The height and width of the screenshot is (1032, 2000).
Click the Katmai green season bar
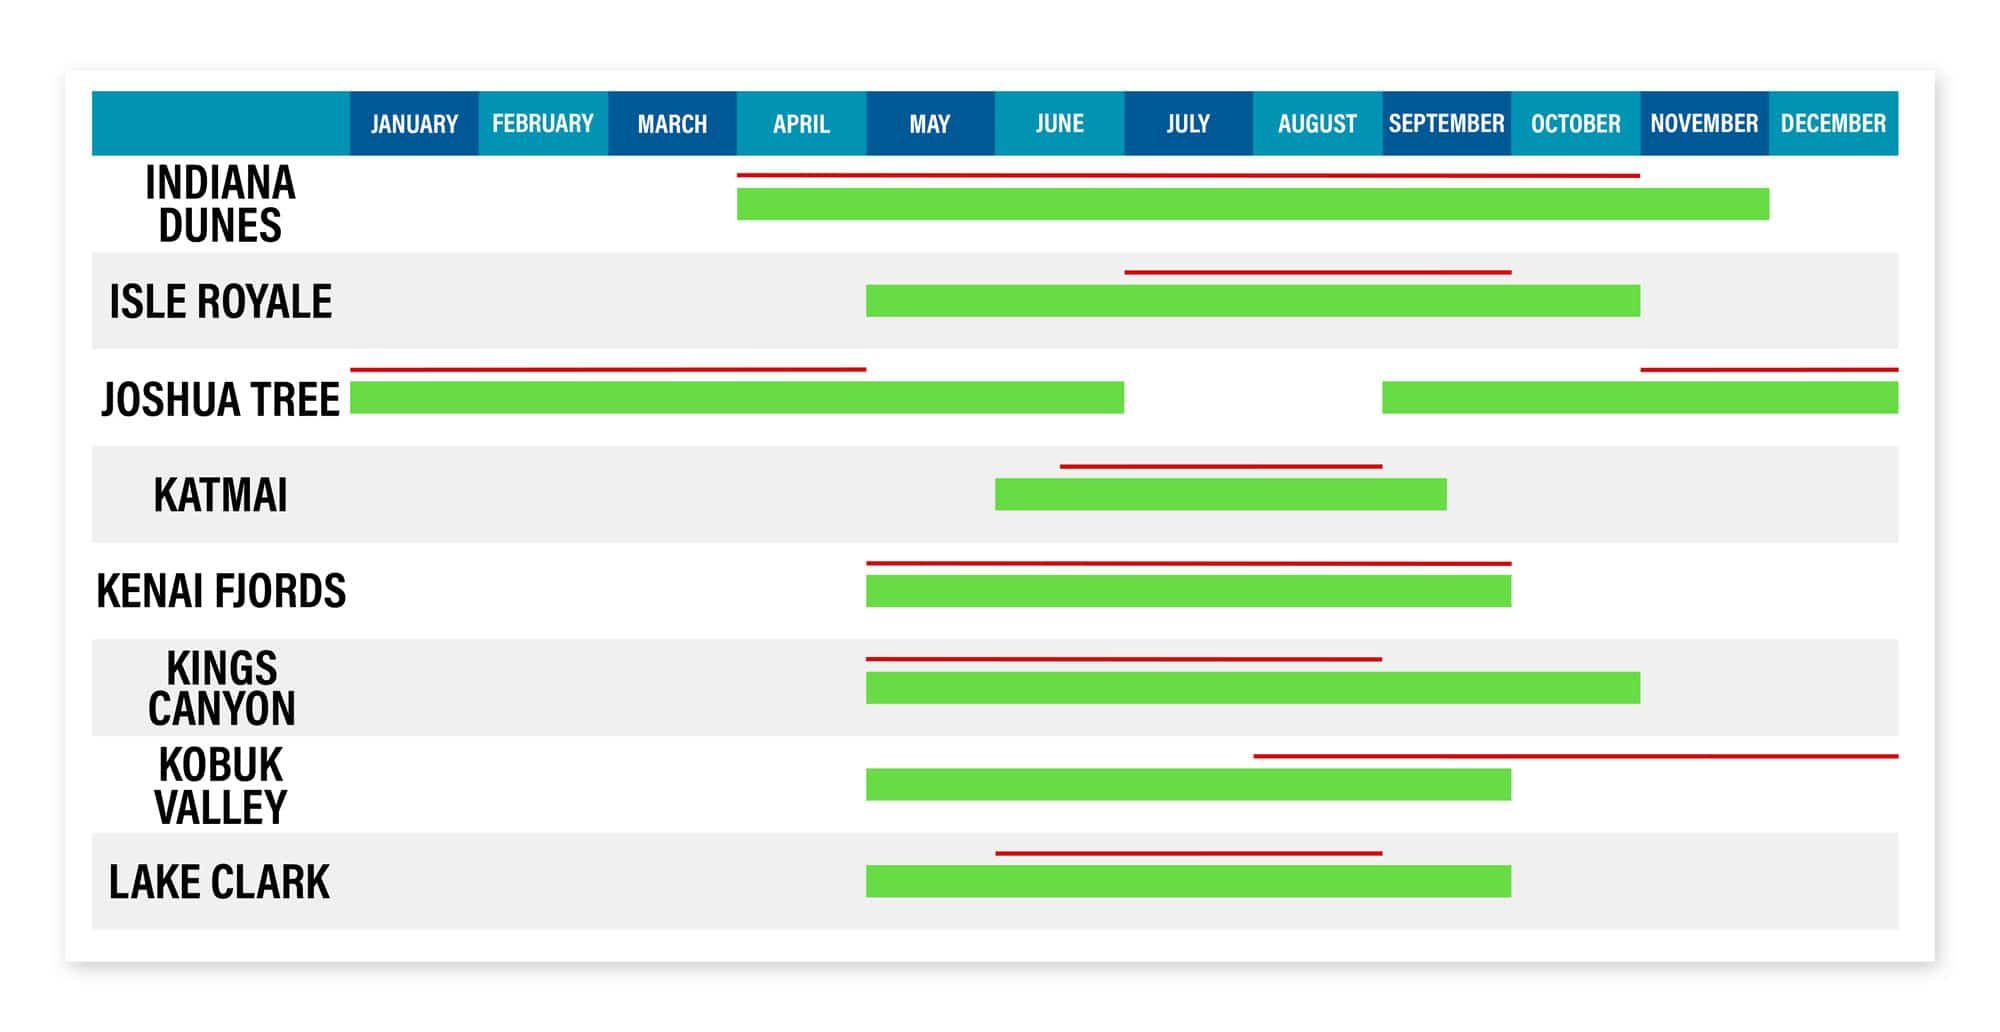[1220, 494]
